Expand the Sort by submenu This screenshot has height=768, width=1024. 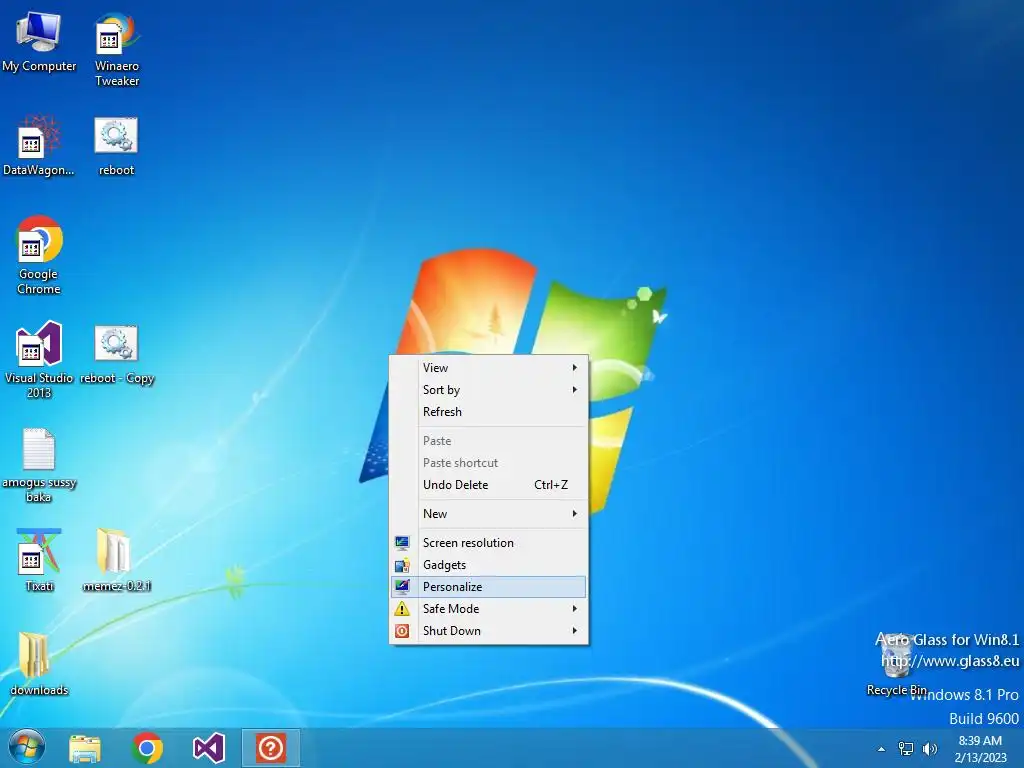pyautogui.click(x=488, y=390)
